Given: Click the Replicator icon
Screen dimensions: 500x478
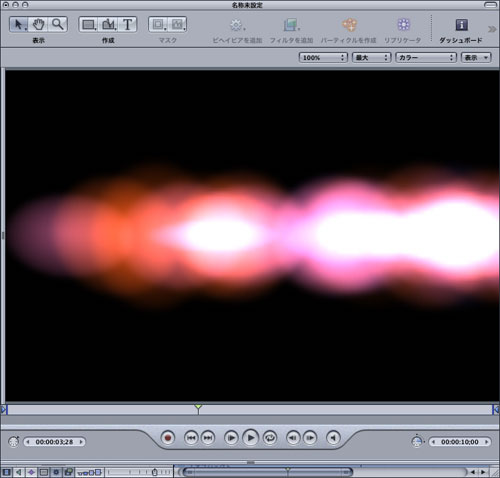Looking at the screenshot, I should click(403, 24).
